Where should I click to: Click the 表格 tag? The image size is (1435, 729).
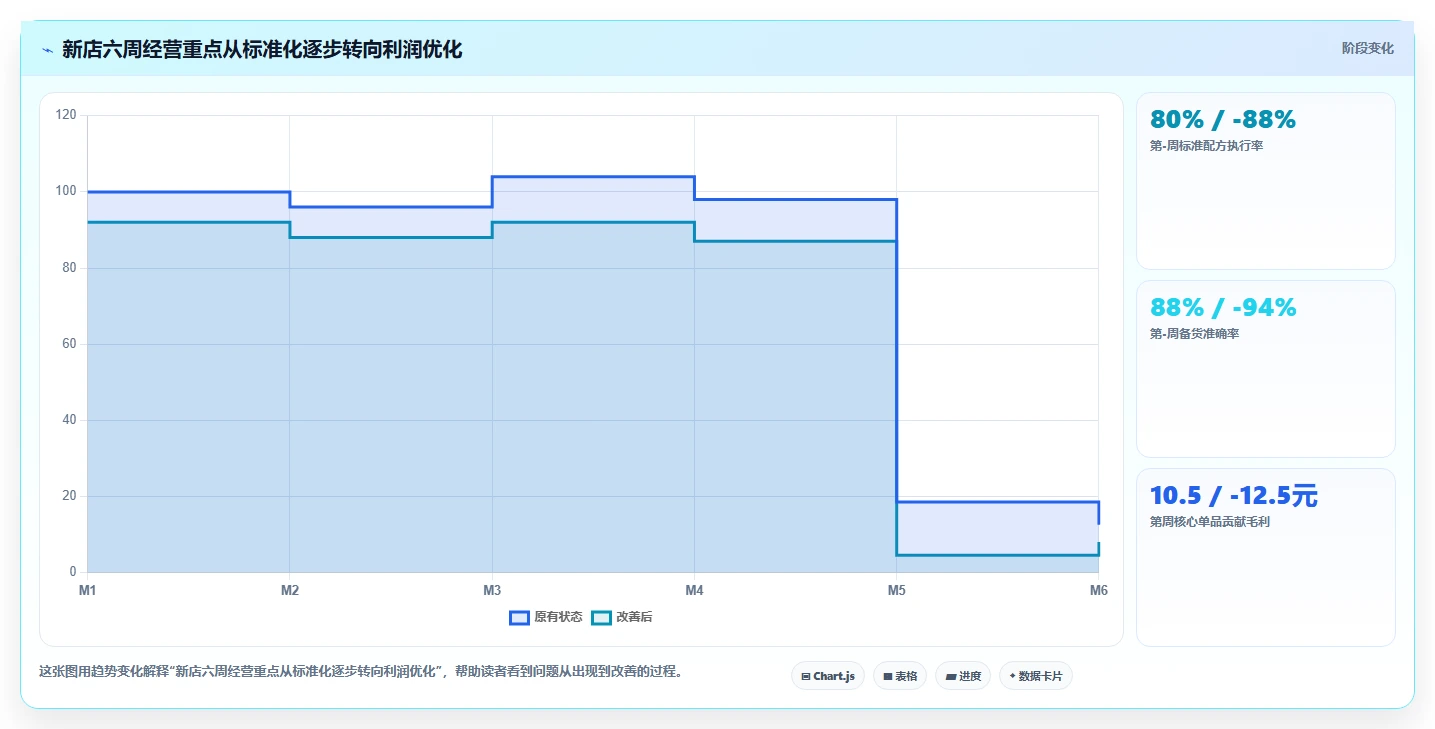900,676
